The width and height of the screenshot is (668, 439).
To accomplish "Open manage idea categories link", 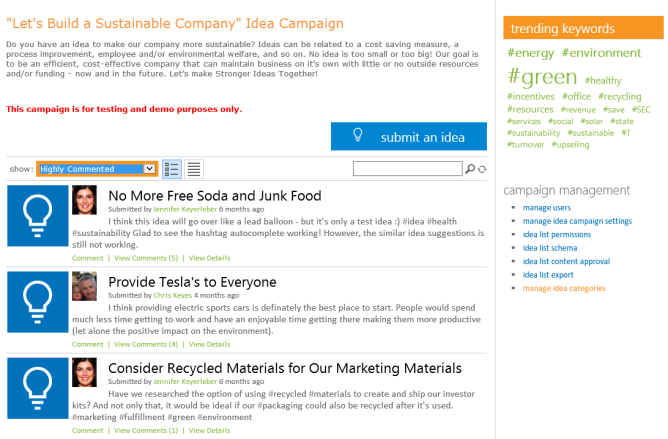I will pos(564,288).
